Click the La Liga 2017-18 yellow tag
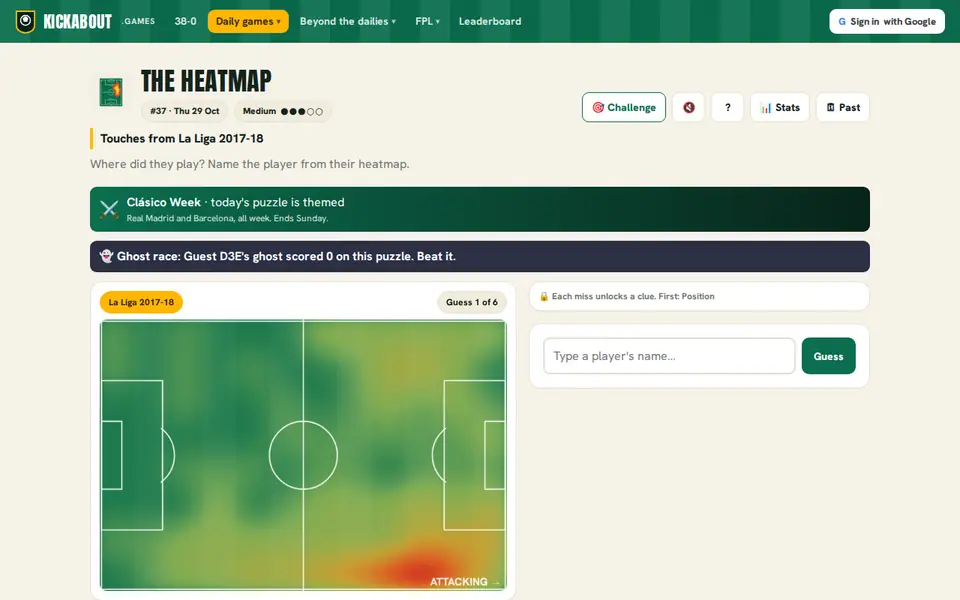This screenshot has width=960, height=600. tap(141, 302)
